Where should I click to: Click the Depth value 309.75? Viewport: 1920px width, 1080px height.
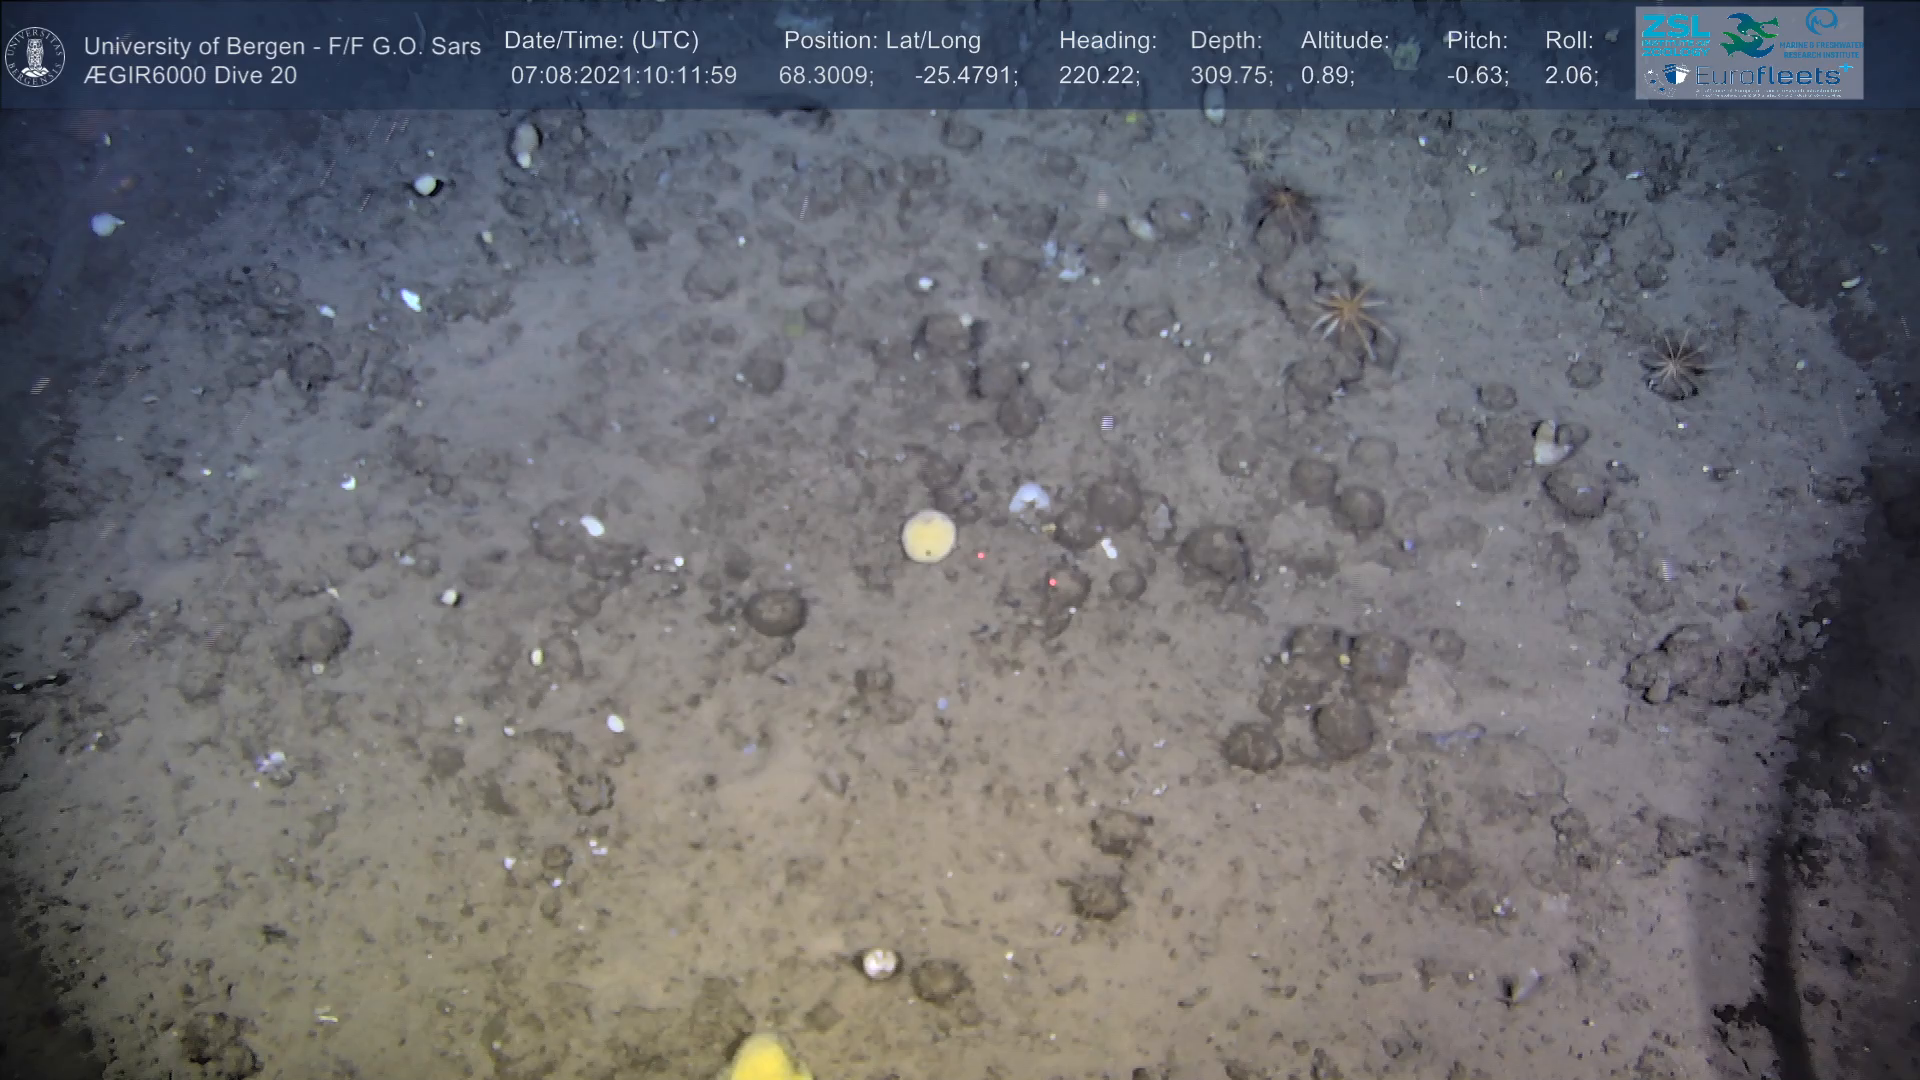(x=1230, y=76)
